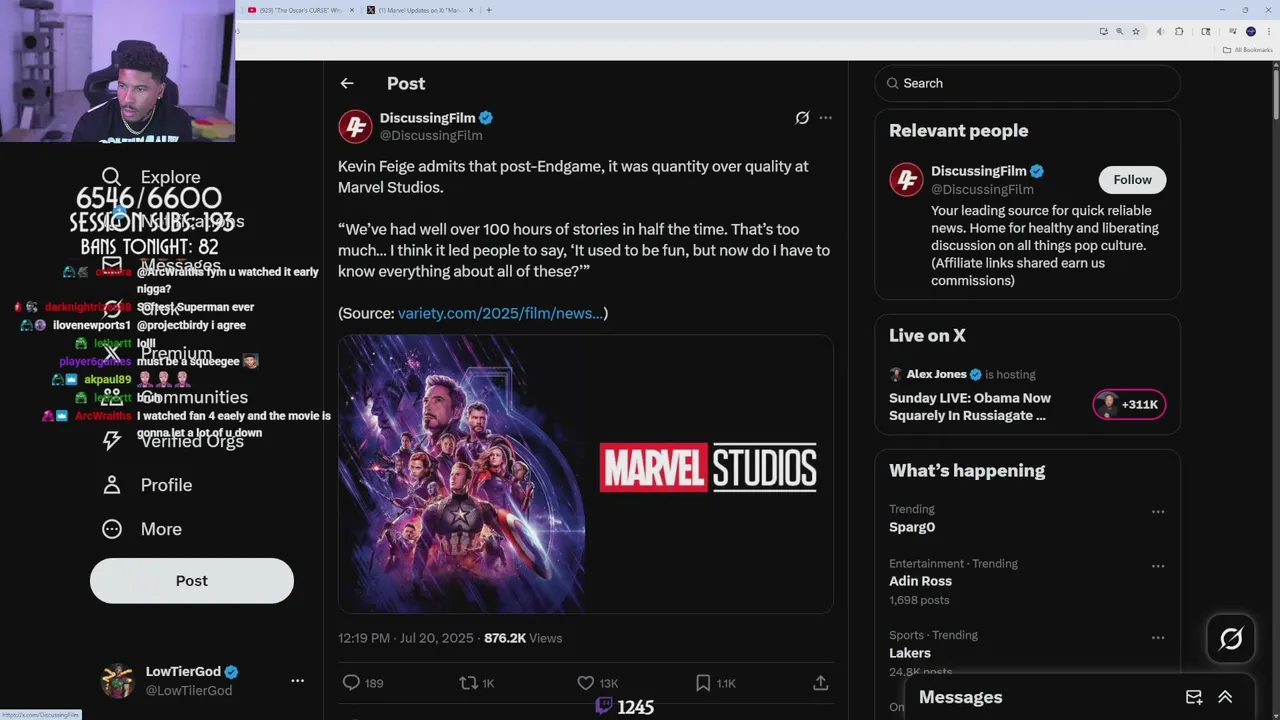
Task: Click the browser profile avatar
Action: pyautogui.click(x=1250, y=32)
